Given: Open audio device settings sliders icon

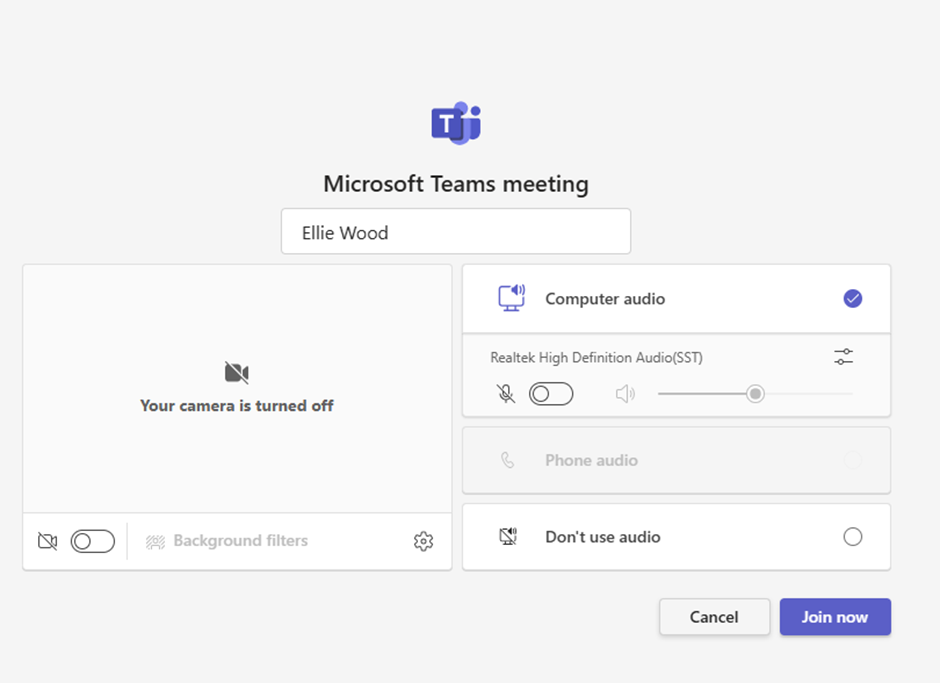Looking at the screenshot, I should (843, 357).
